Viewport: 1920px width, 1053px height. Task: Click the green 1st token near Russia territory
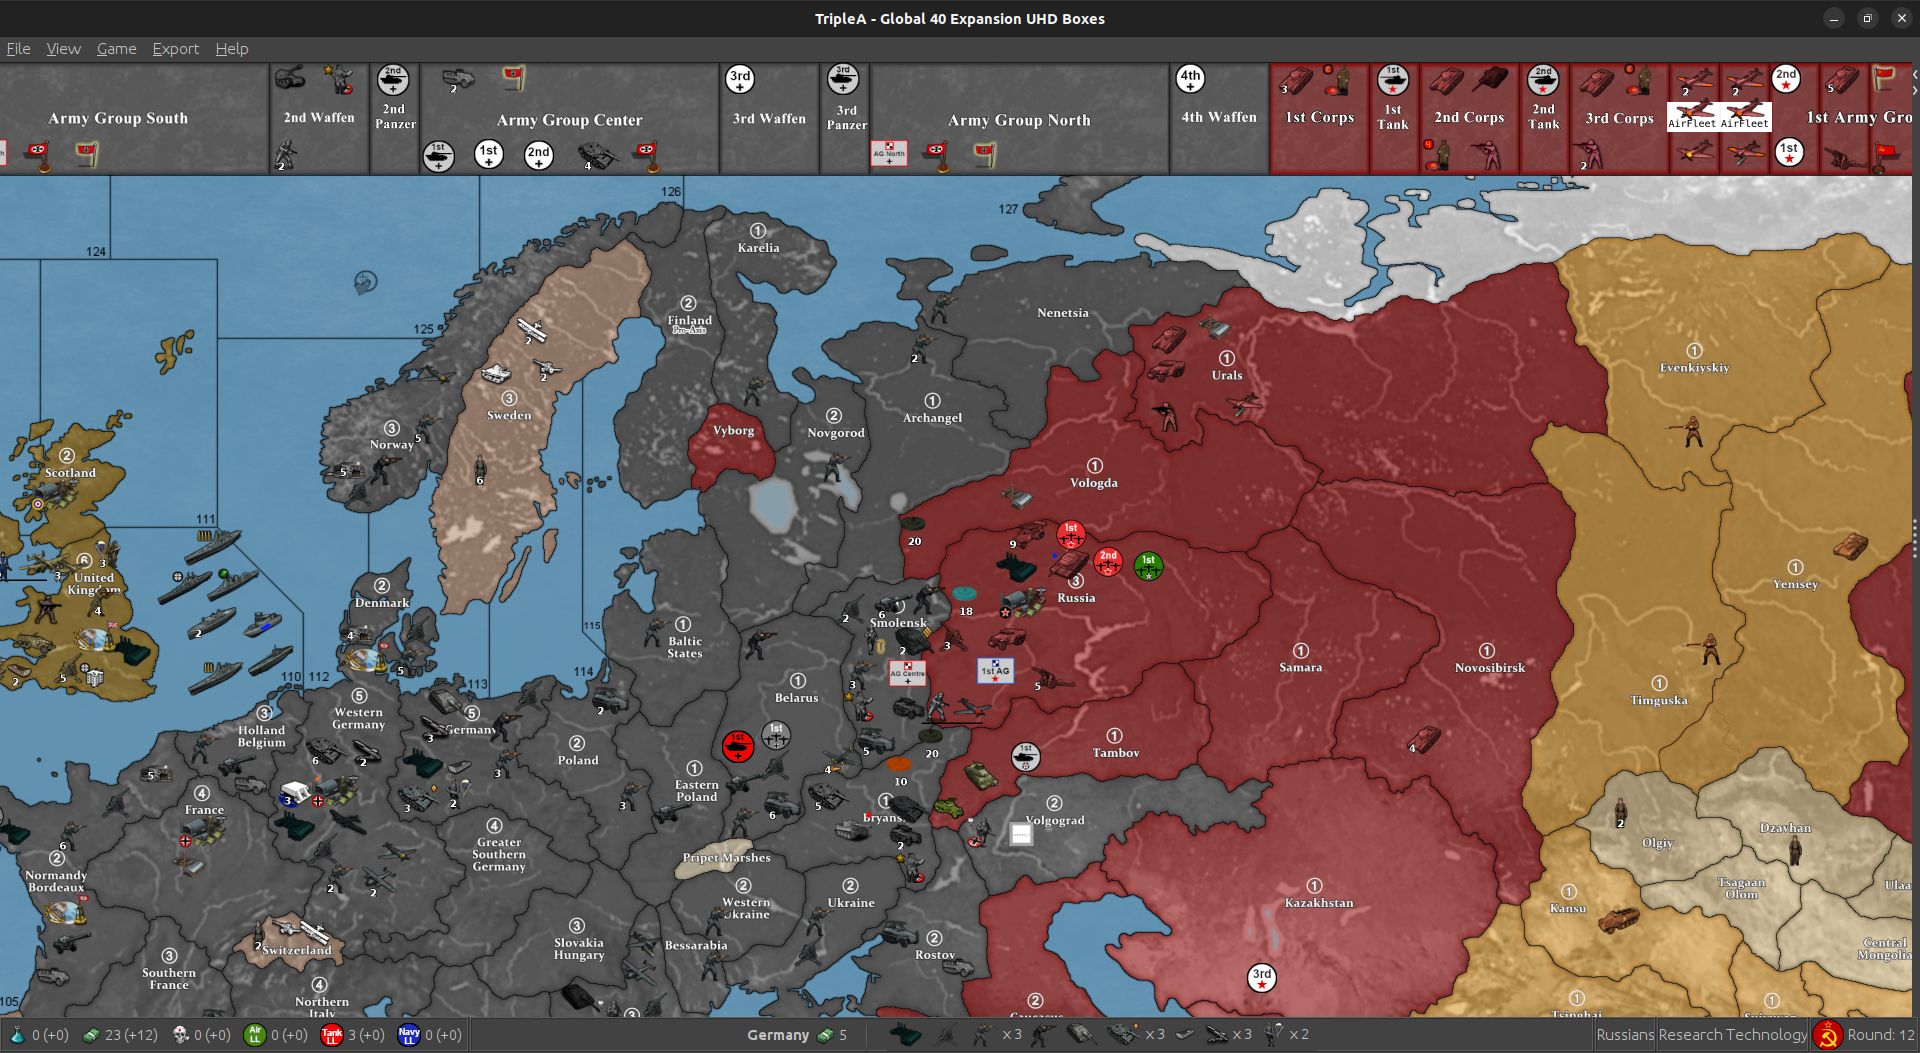1148,567
